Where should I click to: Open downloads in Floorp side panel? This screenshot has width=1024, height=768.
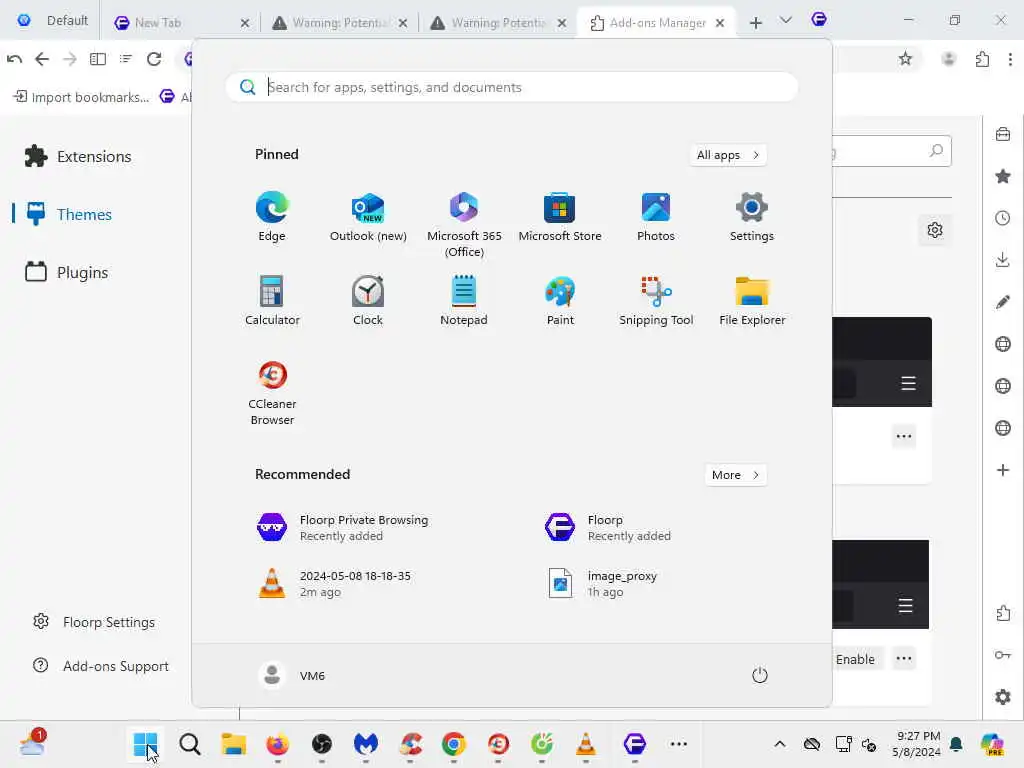pyautogui.click(x=1003, y=260)
